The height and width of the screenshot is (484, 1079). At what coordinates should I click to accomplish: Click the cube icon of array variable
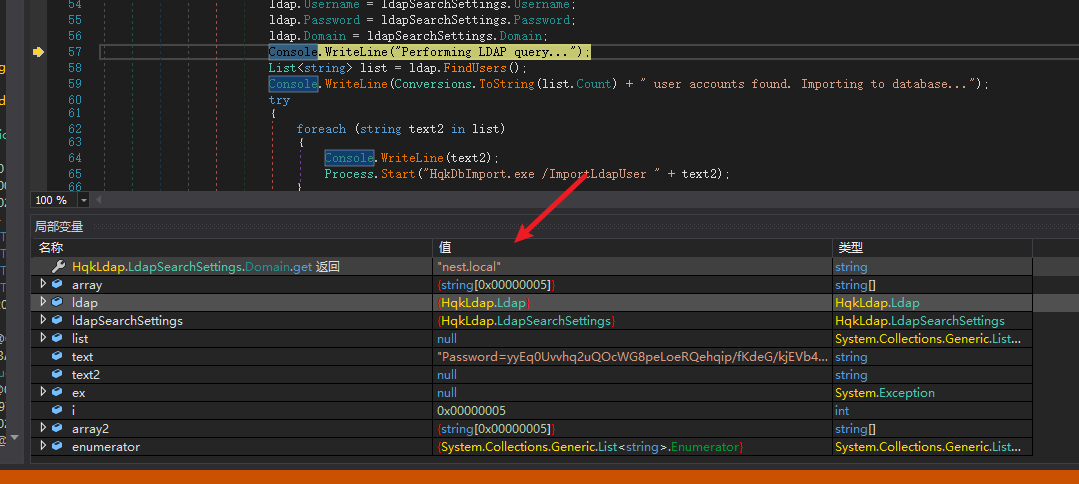click(58, 284)
